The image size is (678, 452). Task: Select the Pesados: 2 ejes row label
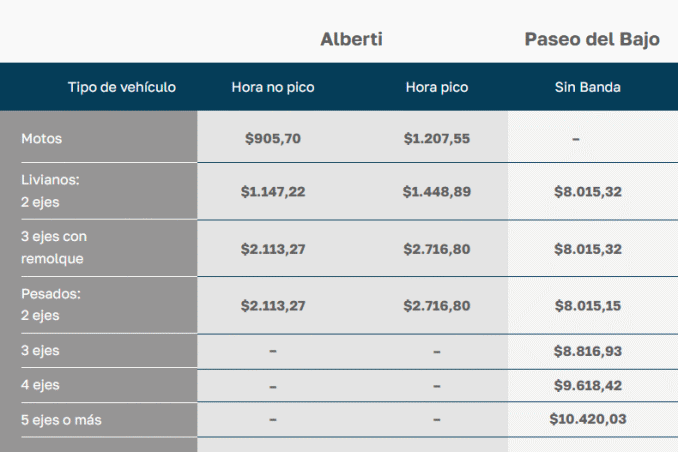[50, 305]
